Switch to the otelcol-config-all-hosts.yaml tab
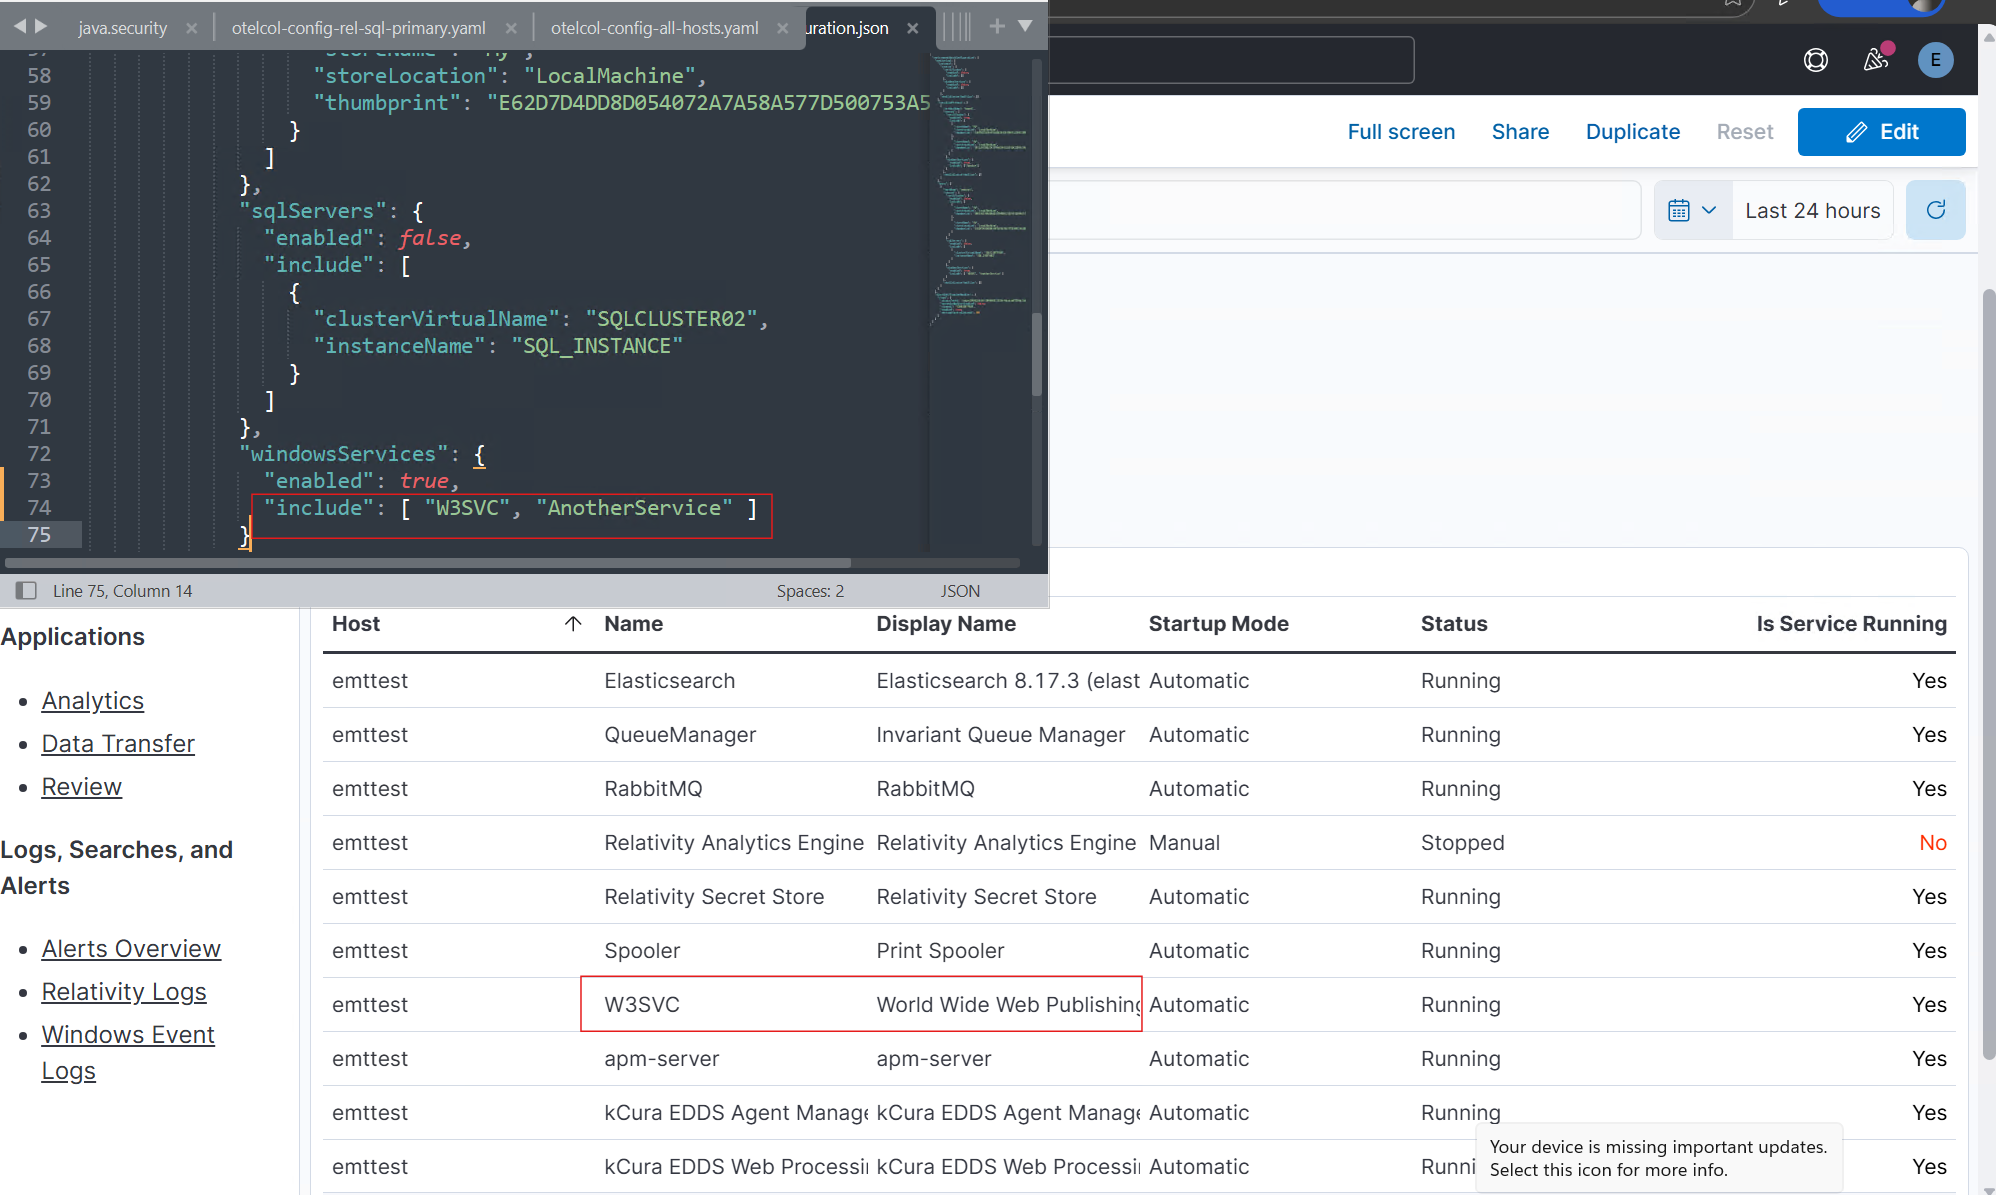The width and height of the screenshot is (1996, 1195). coord(654,28)
